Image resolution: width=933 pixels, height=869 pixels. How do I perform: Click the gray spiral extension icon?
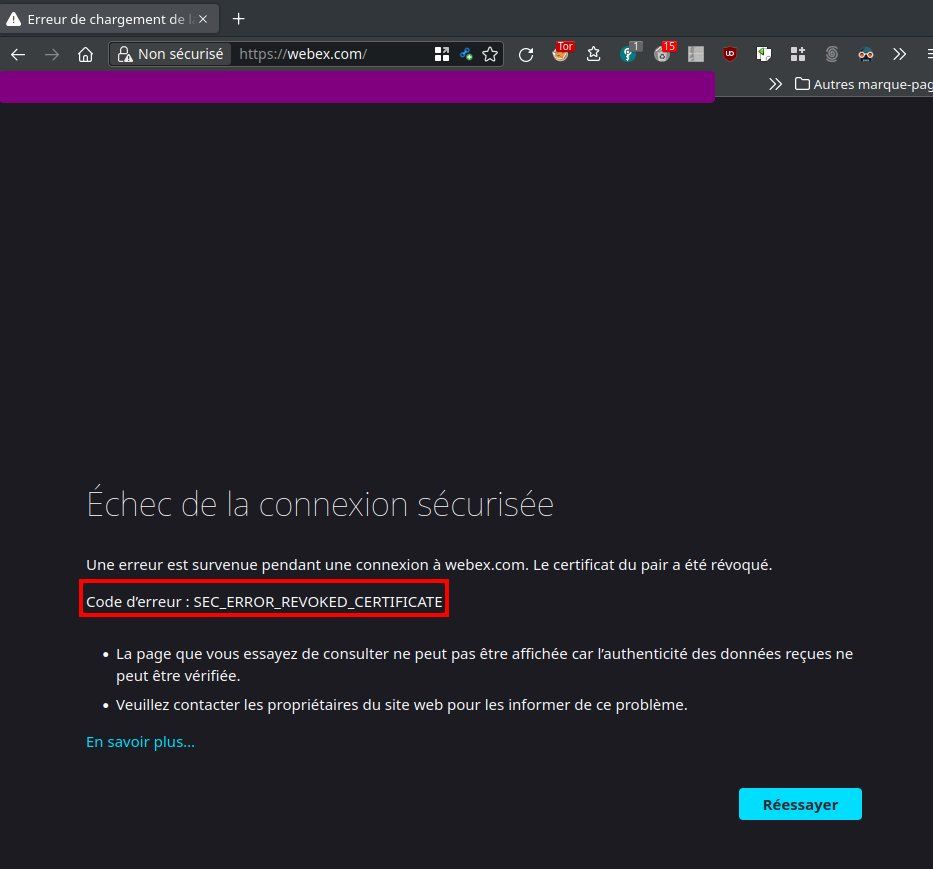pos(832,55)
